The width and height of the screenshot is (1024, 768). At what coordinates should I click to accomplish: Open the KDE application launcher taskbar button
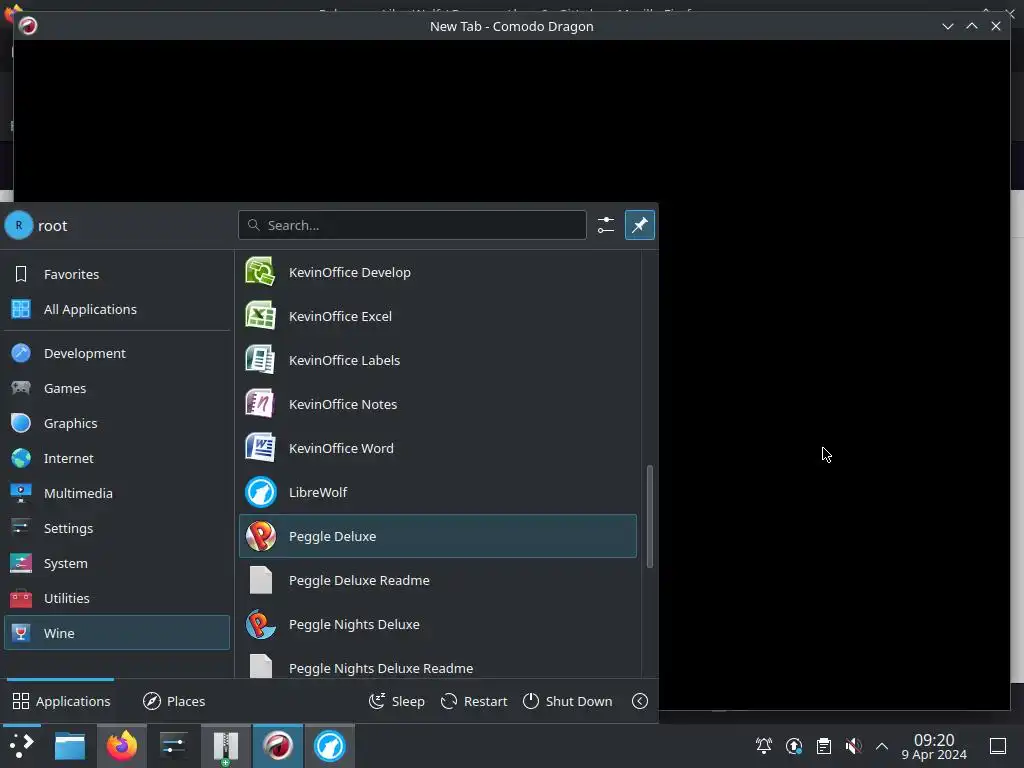coord(22,746)
